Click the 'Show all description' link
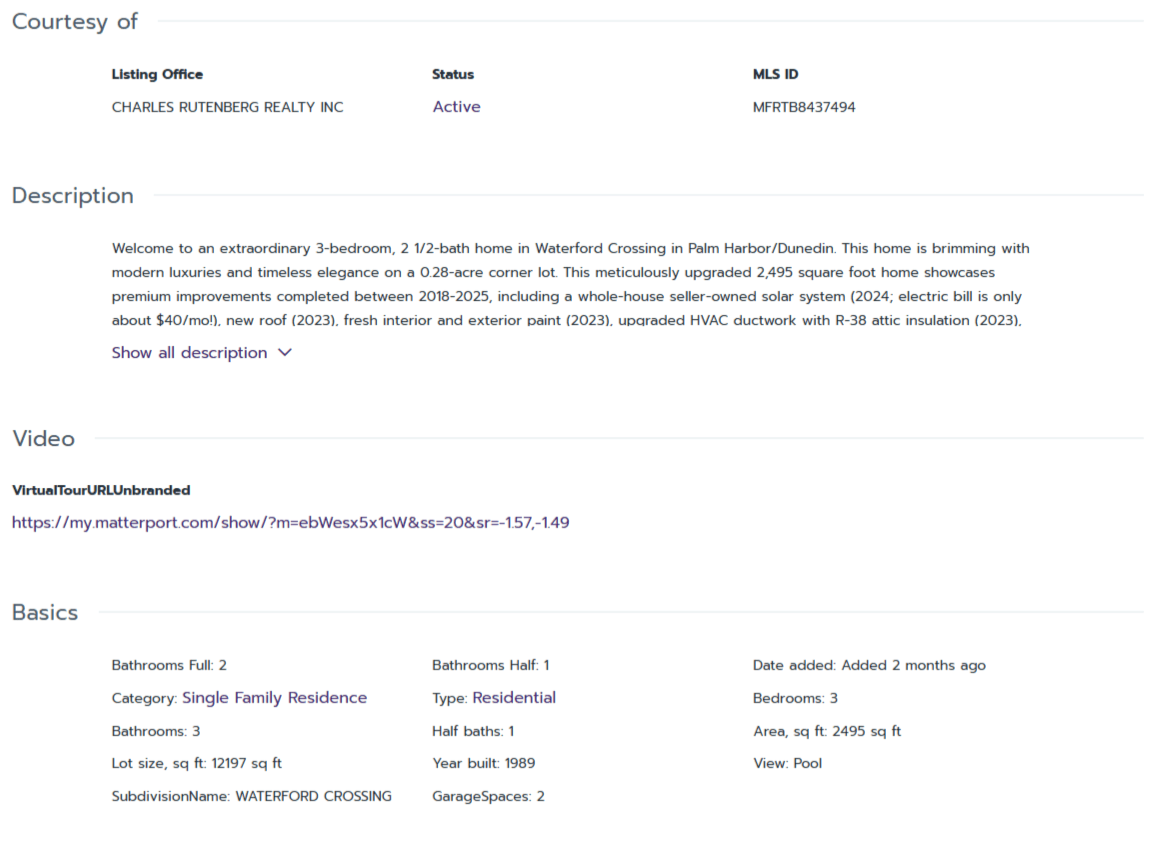Screen dimensions: 1151x842 click(x=190, y=353)
